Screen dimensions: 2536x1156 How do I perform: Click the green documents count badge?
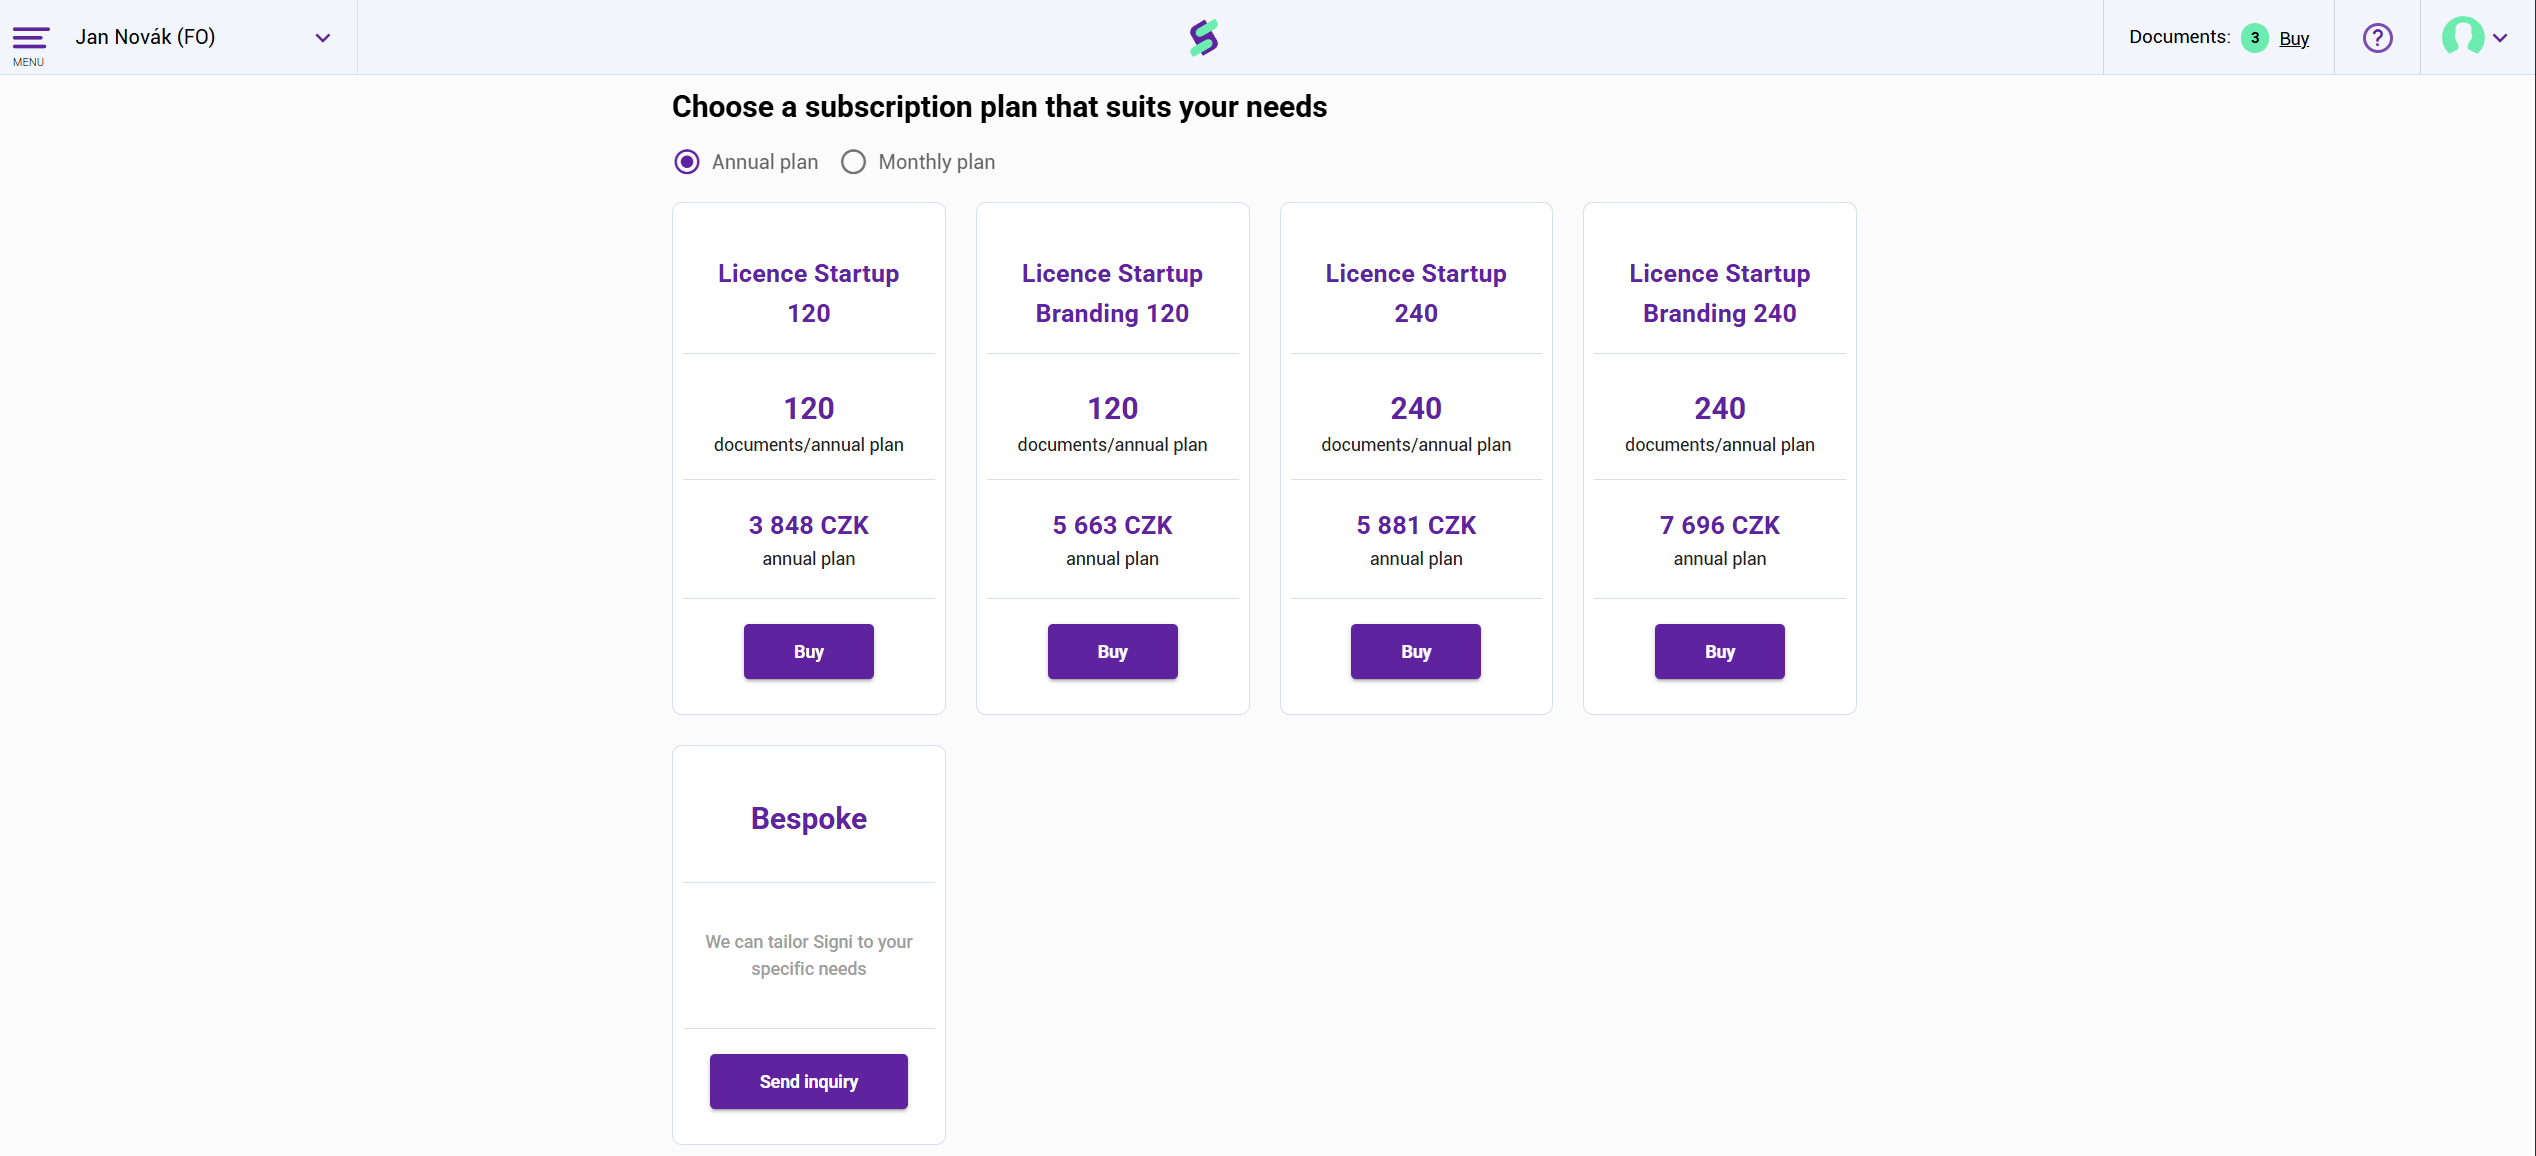tap(2254, 38)
